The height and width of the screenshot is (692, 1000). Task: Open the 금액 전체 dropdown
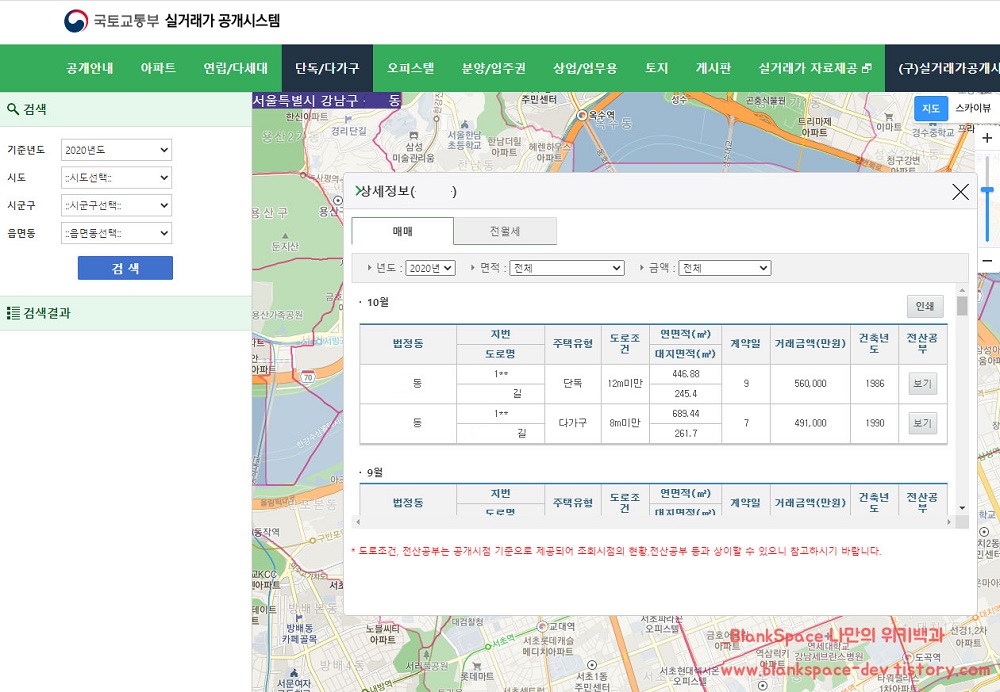pos(725,269)
